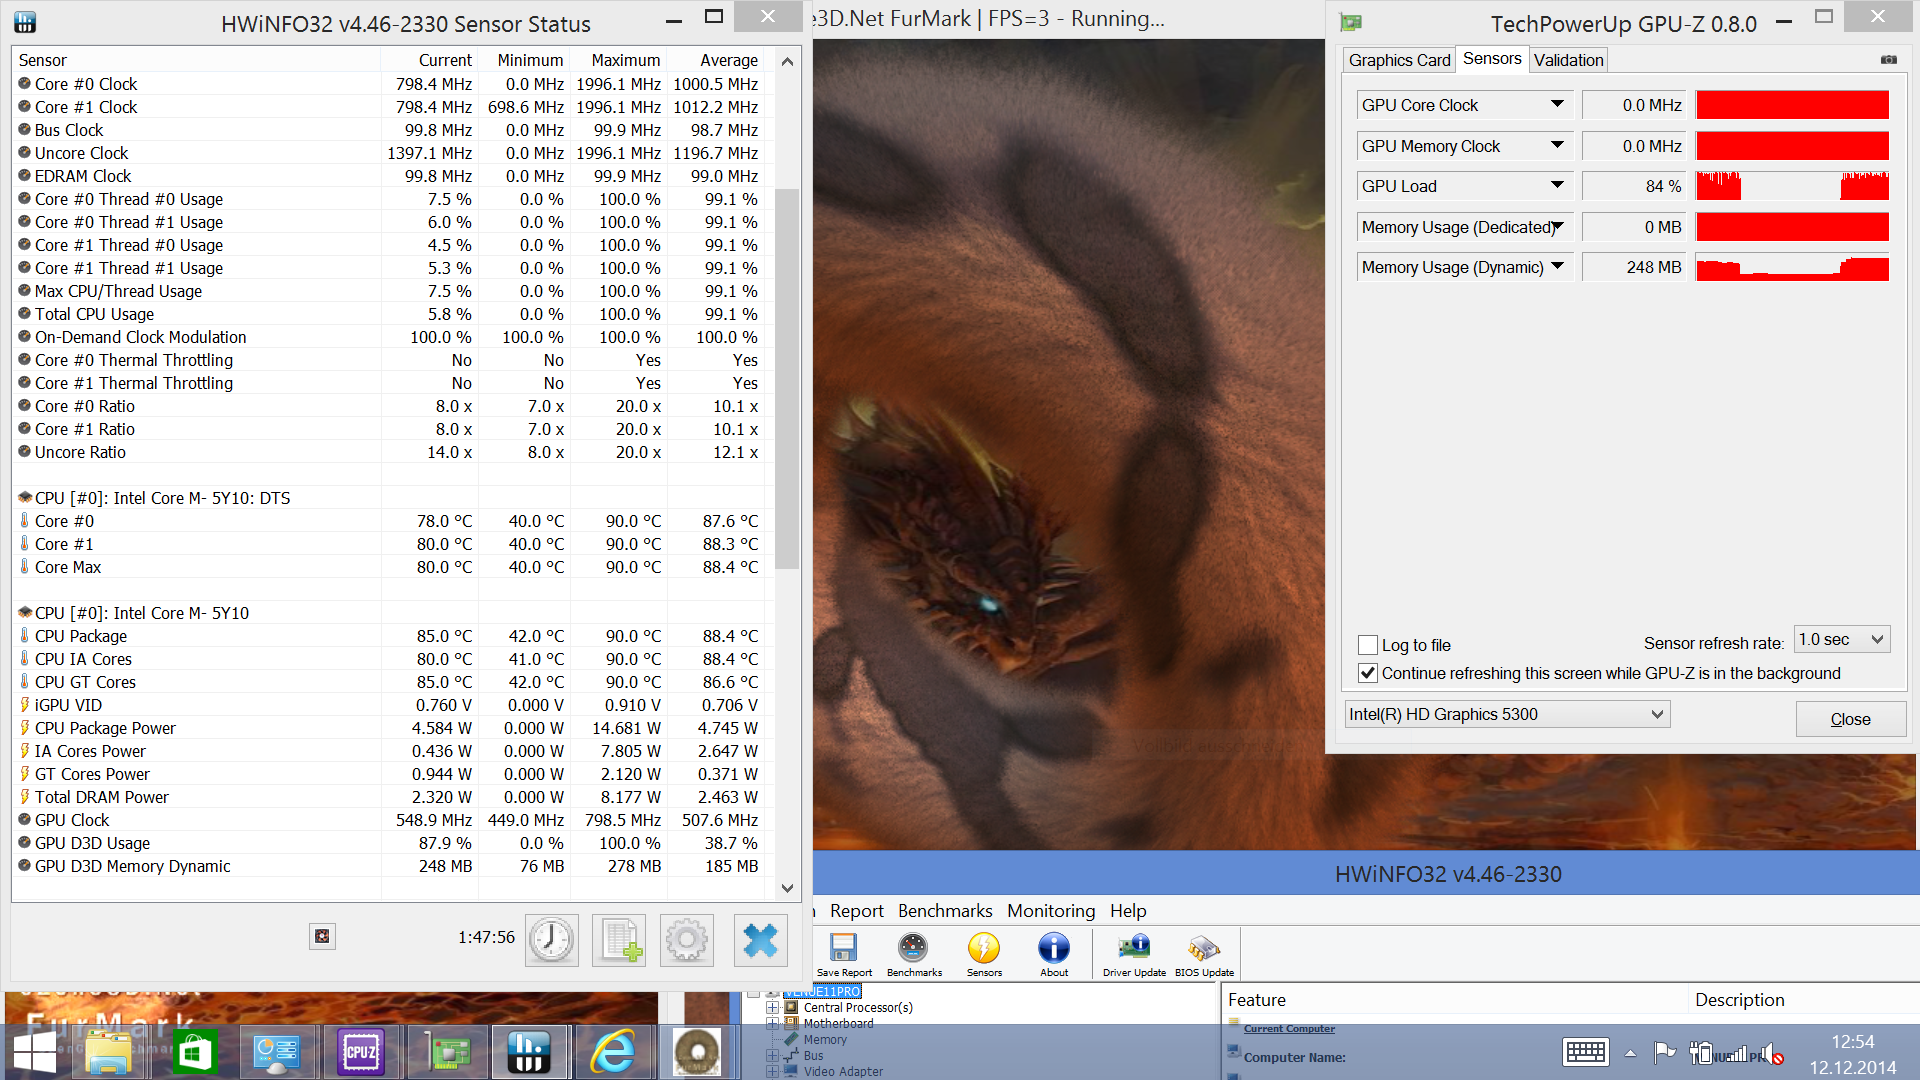The image size is (1920, 1080).
Task: Click the scroll-up arrow of sensor list
Action: [787, 61]
